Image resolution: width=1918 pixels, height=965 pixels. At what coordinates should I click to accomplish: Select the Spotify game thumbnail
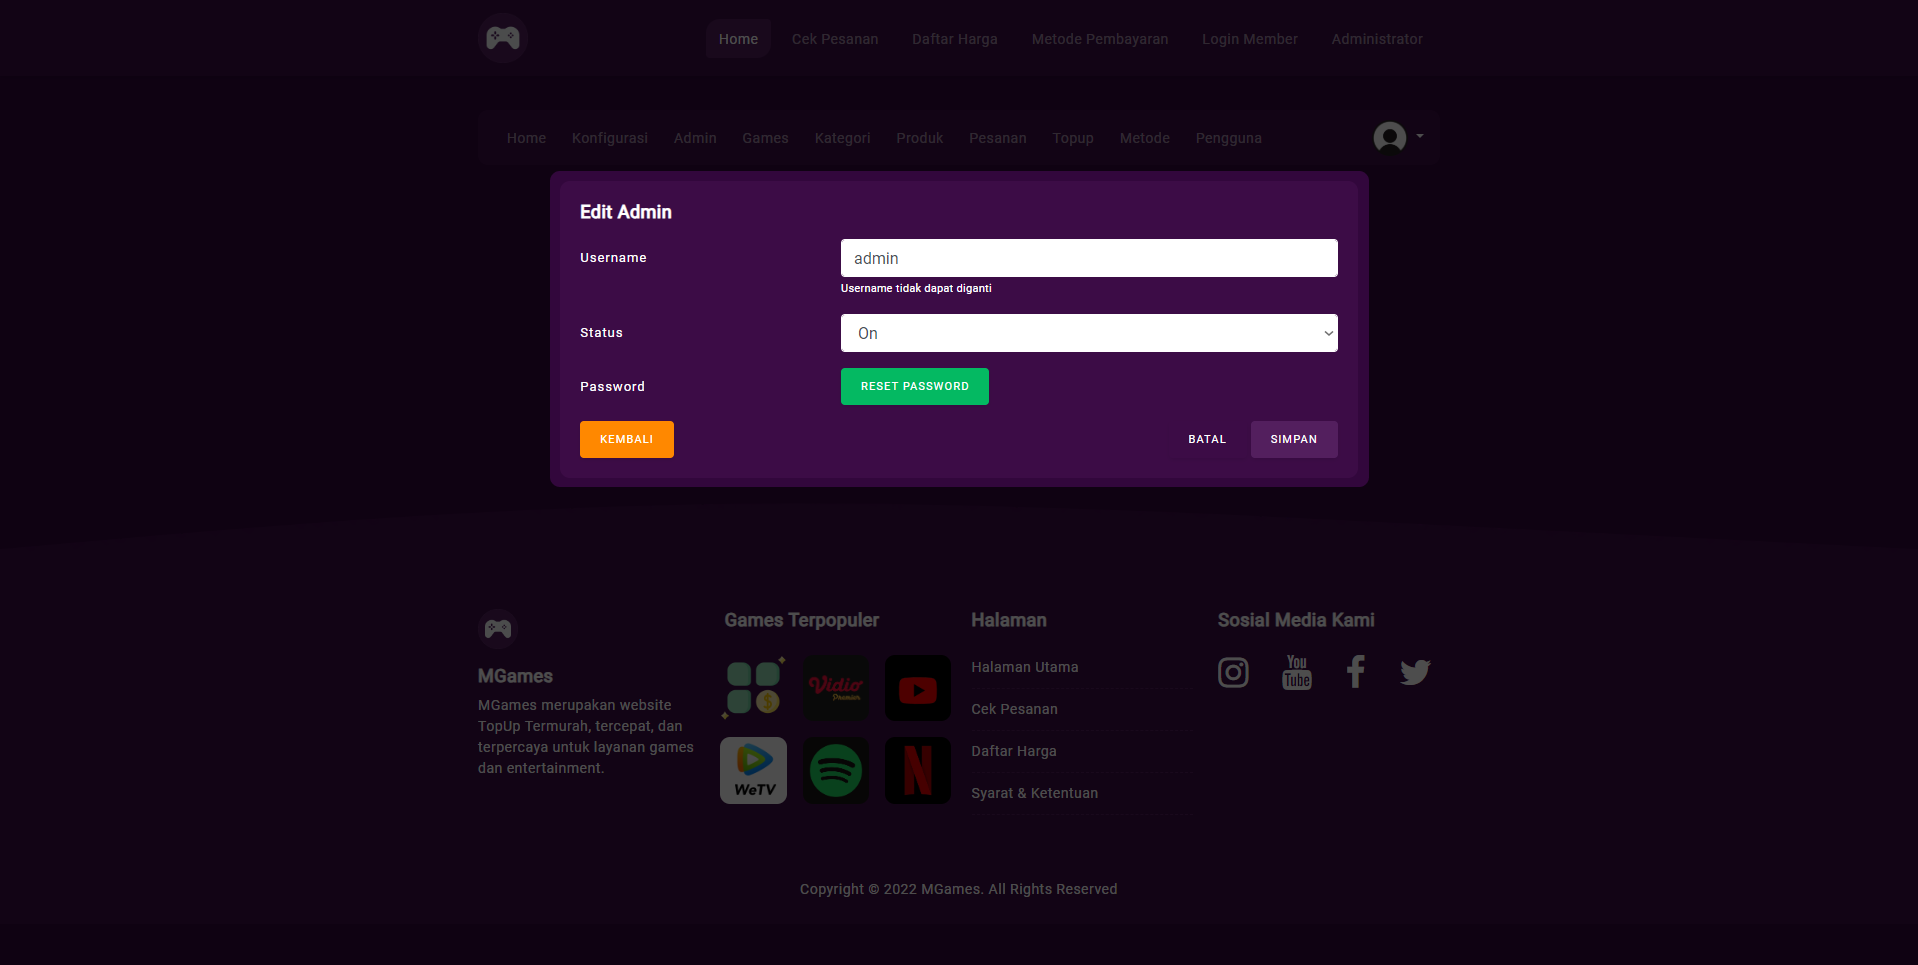click(x=836, y=770)
